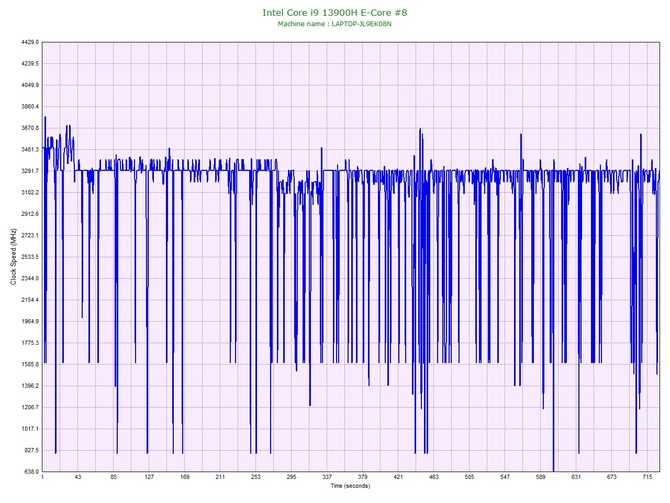This screenshot has width=670, height=503.
Task: Click the 169 time axis tick label
Action: point(185,477)
